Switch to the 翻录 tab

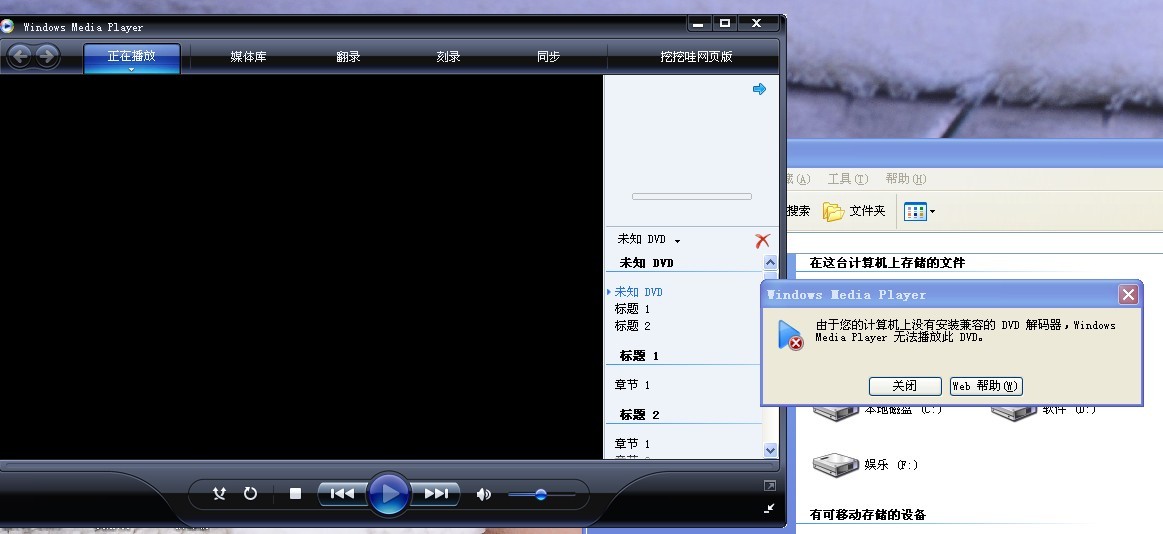[x=348, y=56]
